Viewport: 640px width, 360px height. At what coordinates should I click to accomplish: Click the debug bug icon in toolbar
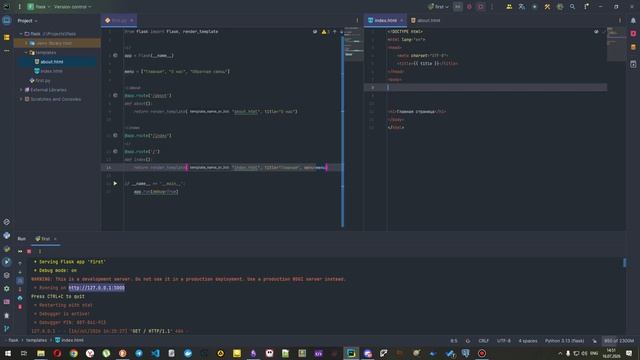[x=469, y=7]
